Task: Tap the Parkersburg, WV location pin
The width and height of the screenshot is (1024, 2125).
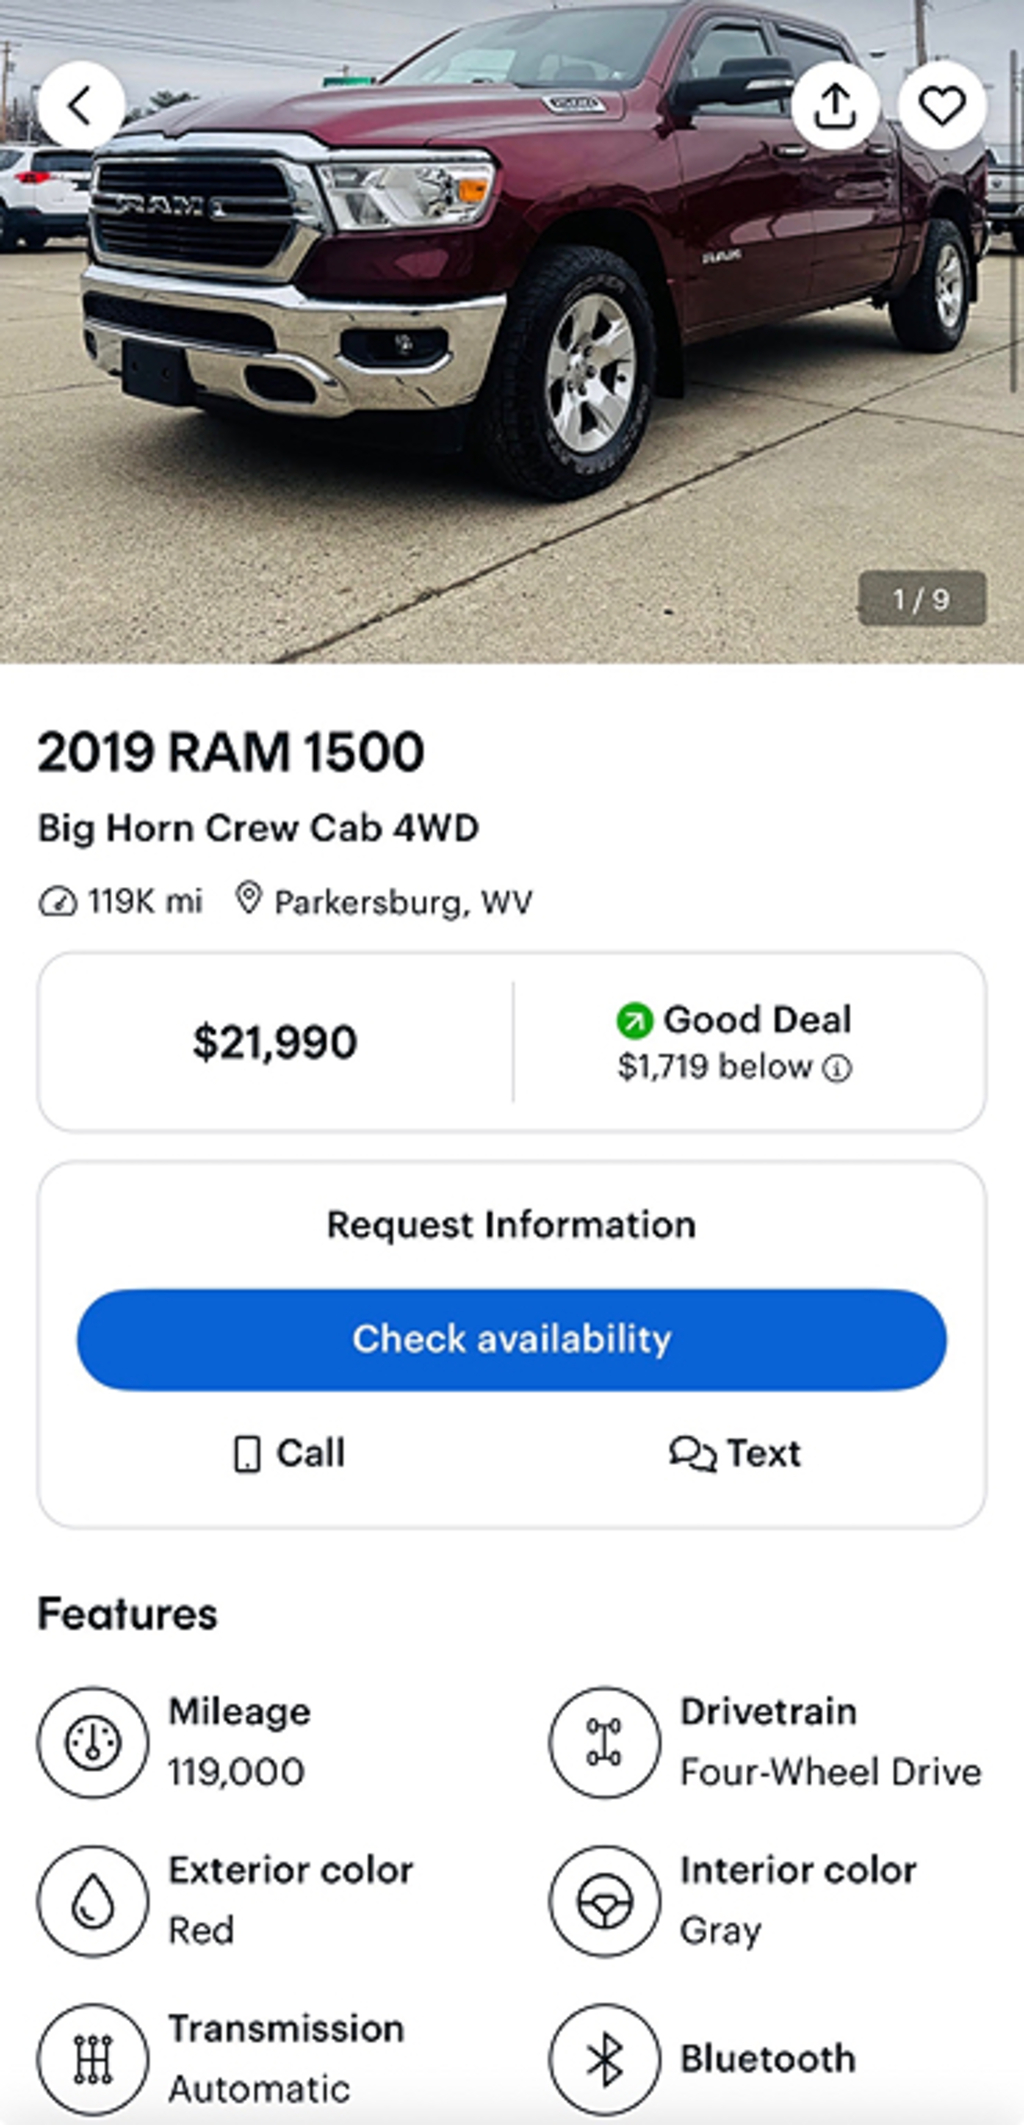Action: [248, 899]
